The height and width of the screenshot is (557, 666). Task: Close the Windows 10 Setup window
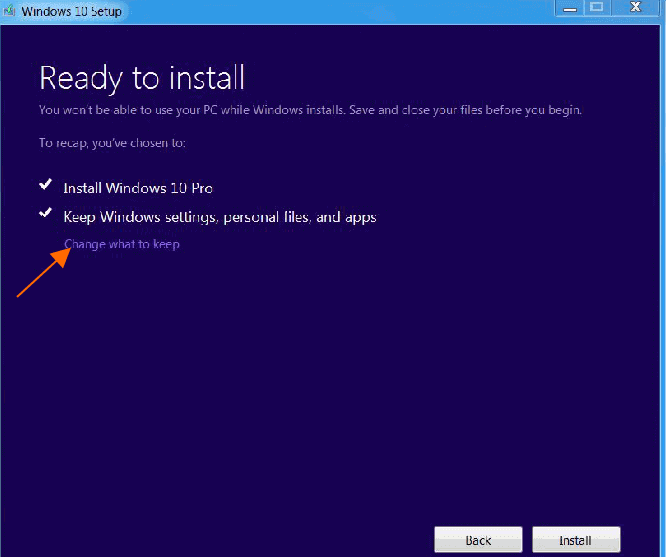635,8
